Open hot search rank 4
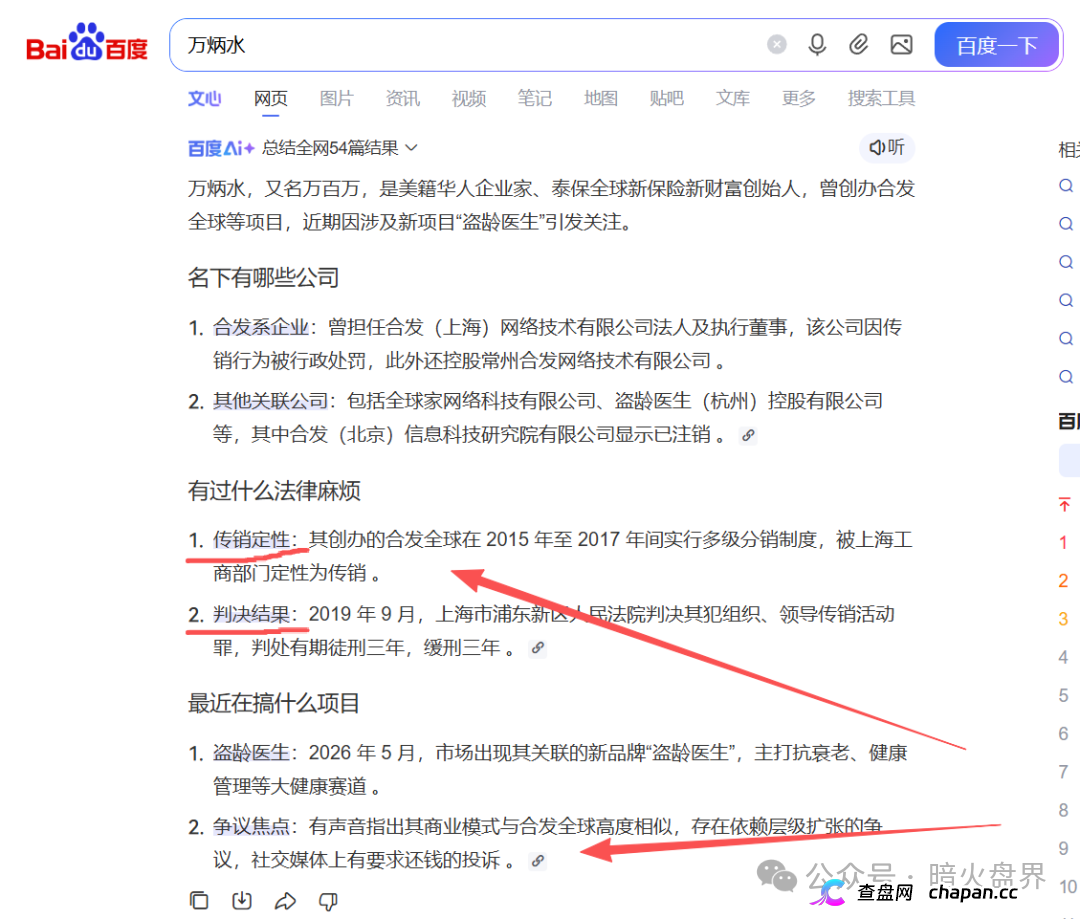Screen dimensions: 1080x919 point(1064,657)
